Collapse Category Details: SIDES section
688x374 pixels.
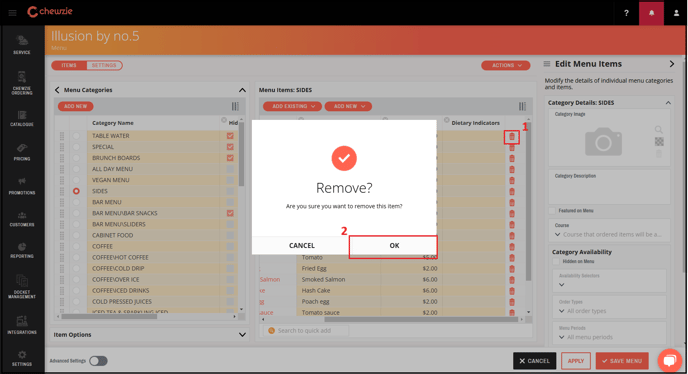point(668,103)
